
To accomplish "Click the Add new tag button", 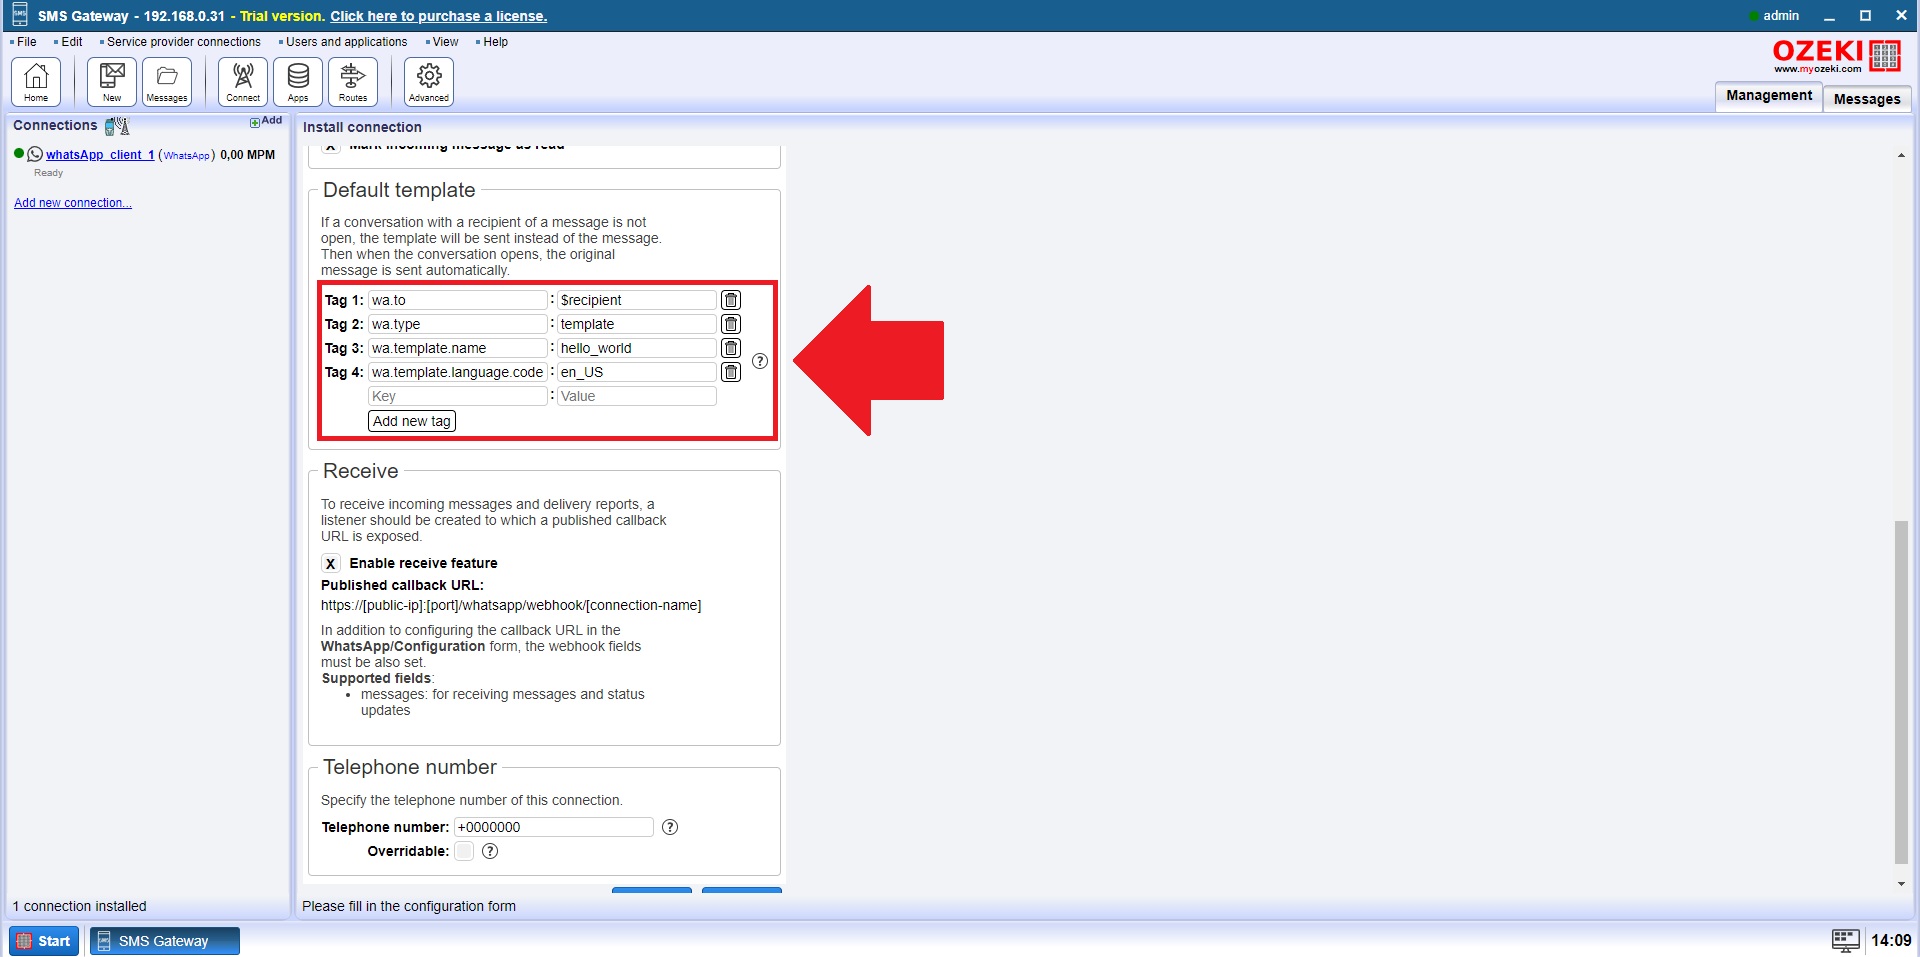I will [x=412, y=421].
